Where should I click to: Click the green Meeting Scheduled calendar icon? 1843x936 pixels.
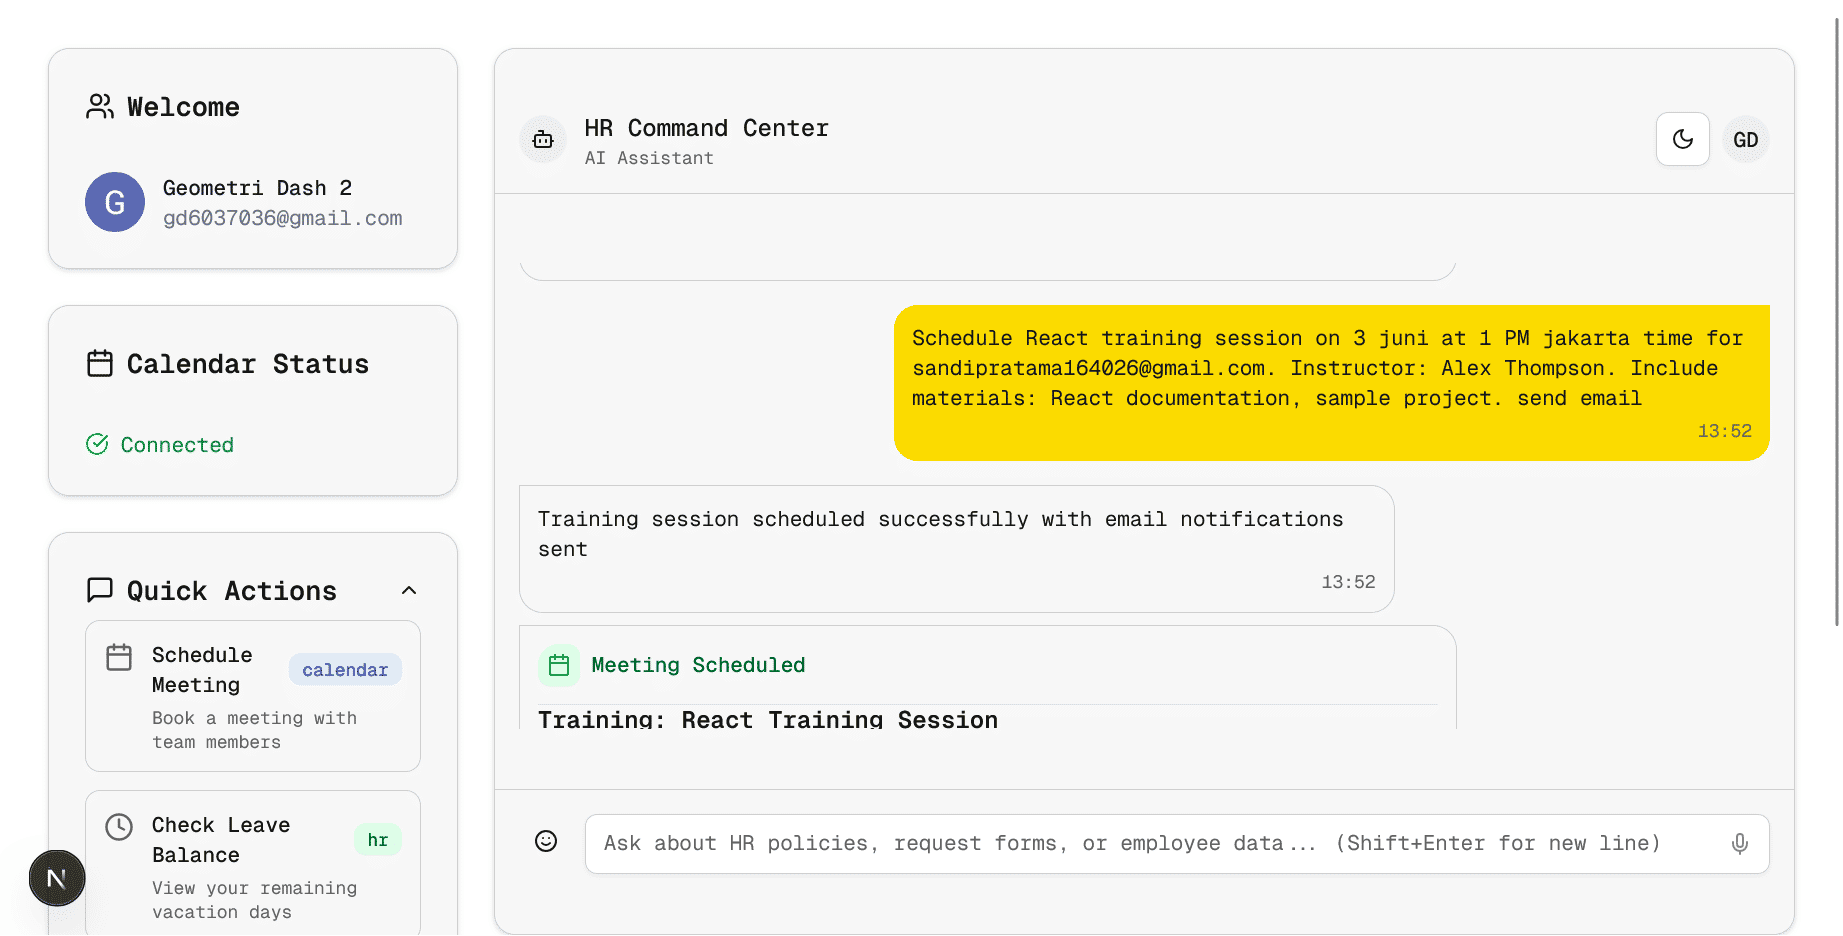point(559,665)
